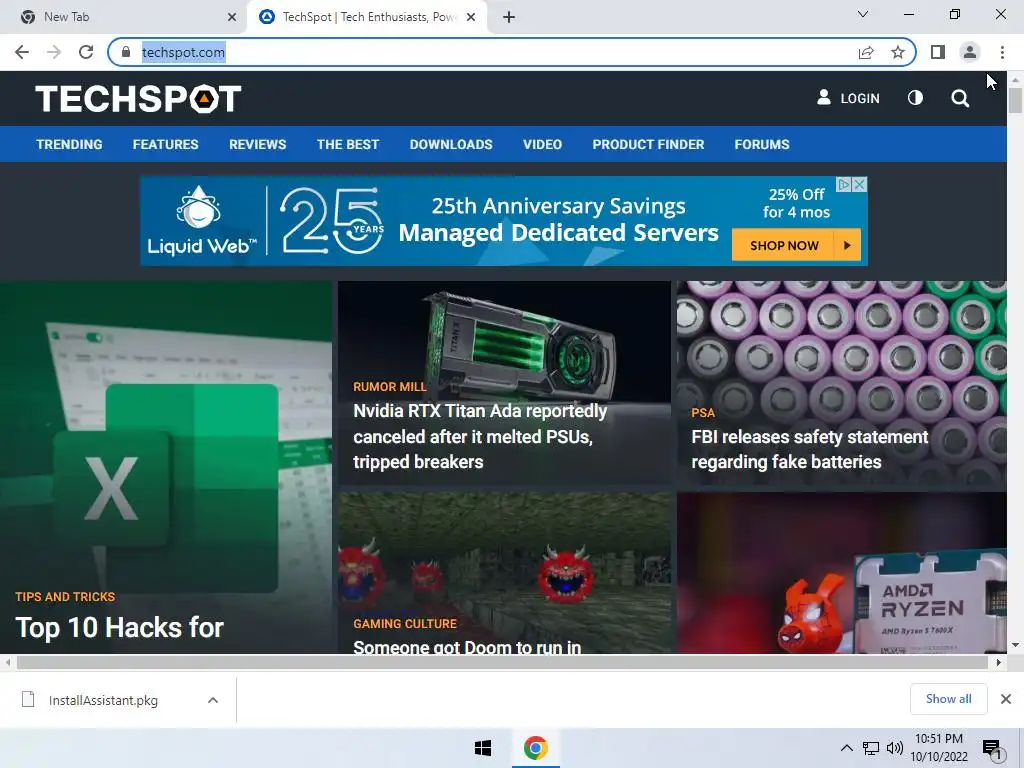
Task: Click the Chrome taskbar icon
Action: 536,748
